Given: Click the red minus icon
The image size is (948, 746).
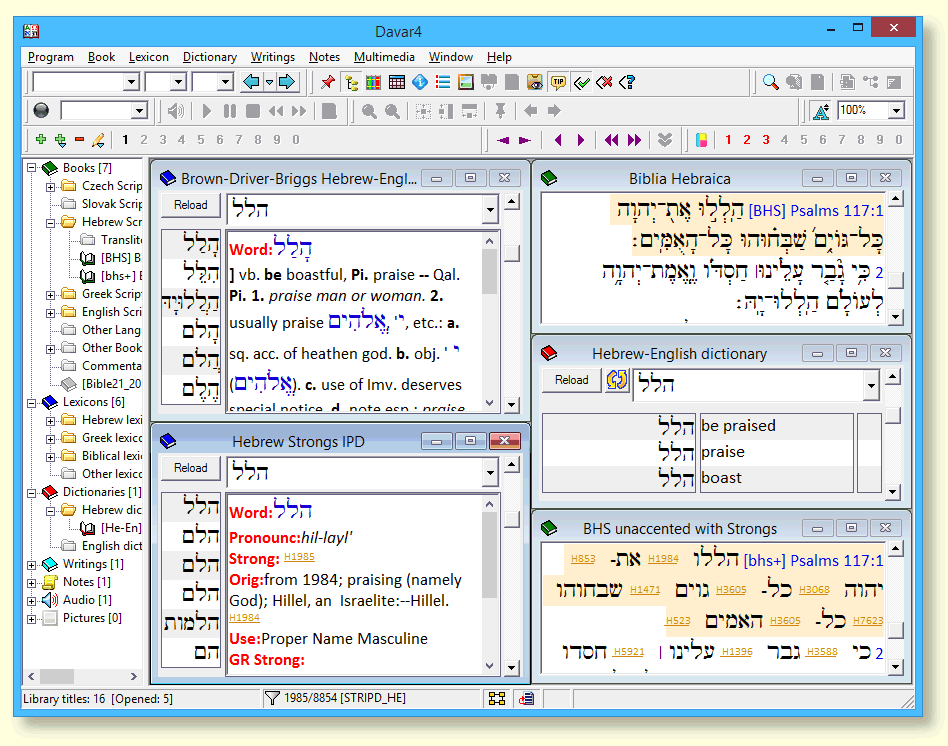Looking at the screenshot, I should coord(79,140).
